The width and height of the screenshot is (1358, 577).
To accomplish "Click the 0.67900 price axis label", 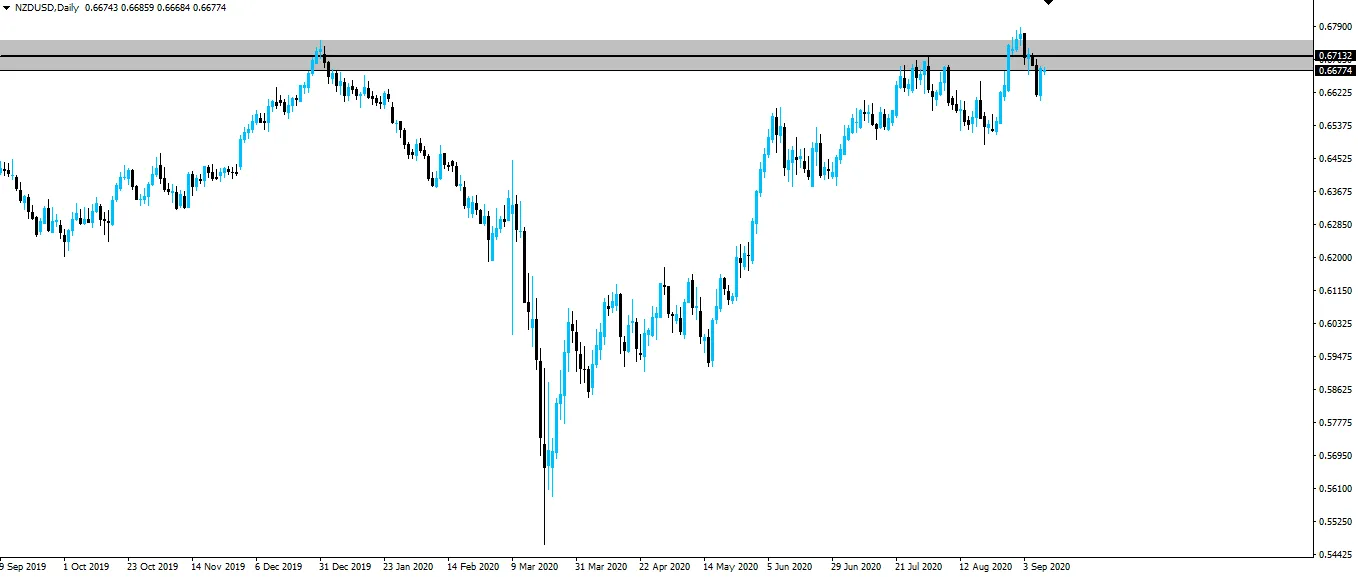I will pyautogui.click(x=1336, y=26).
